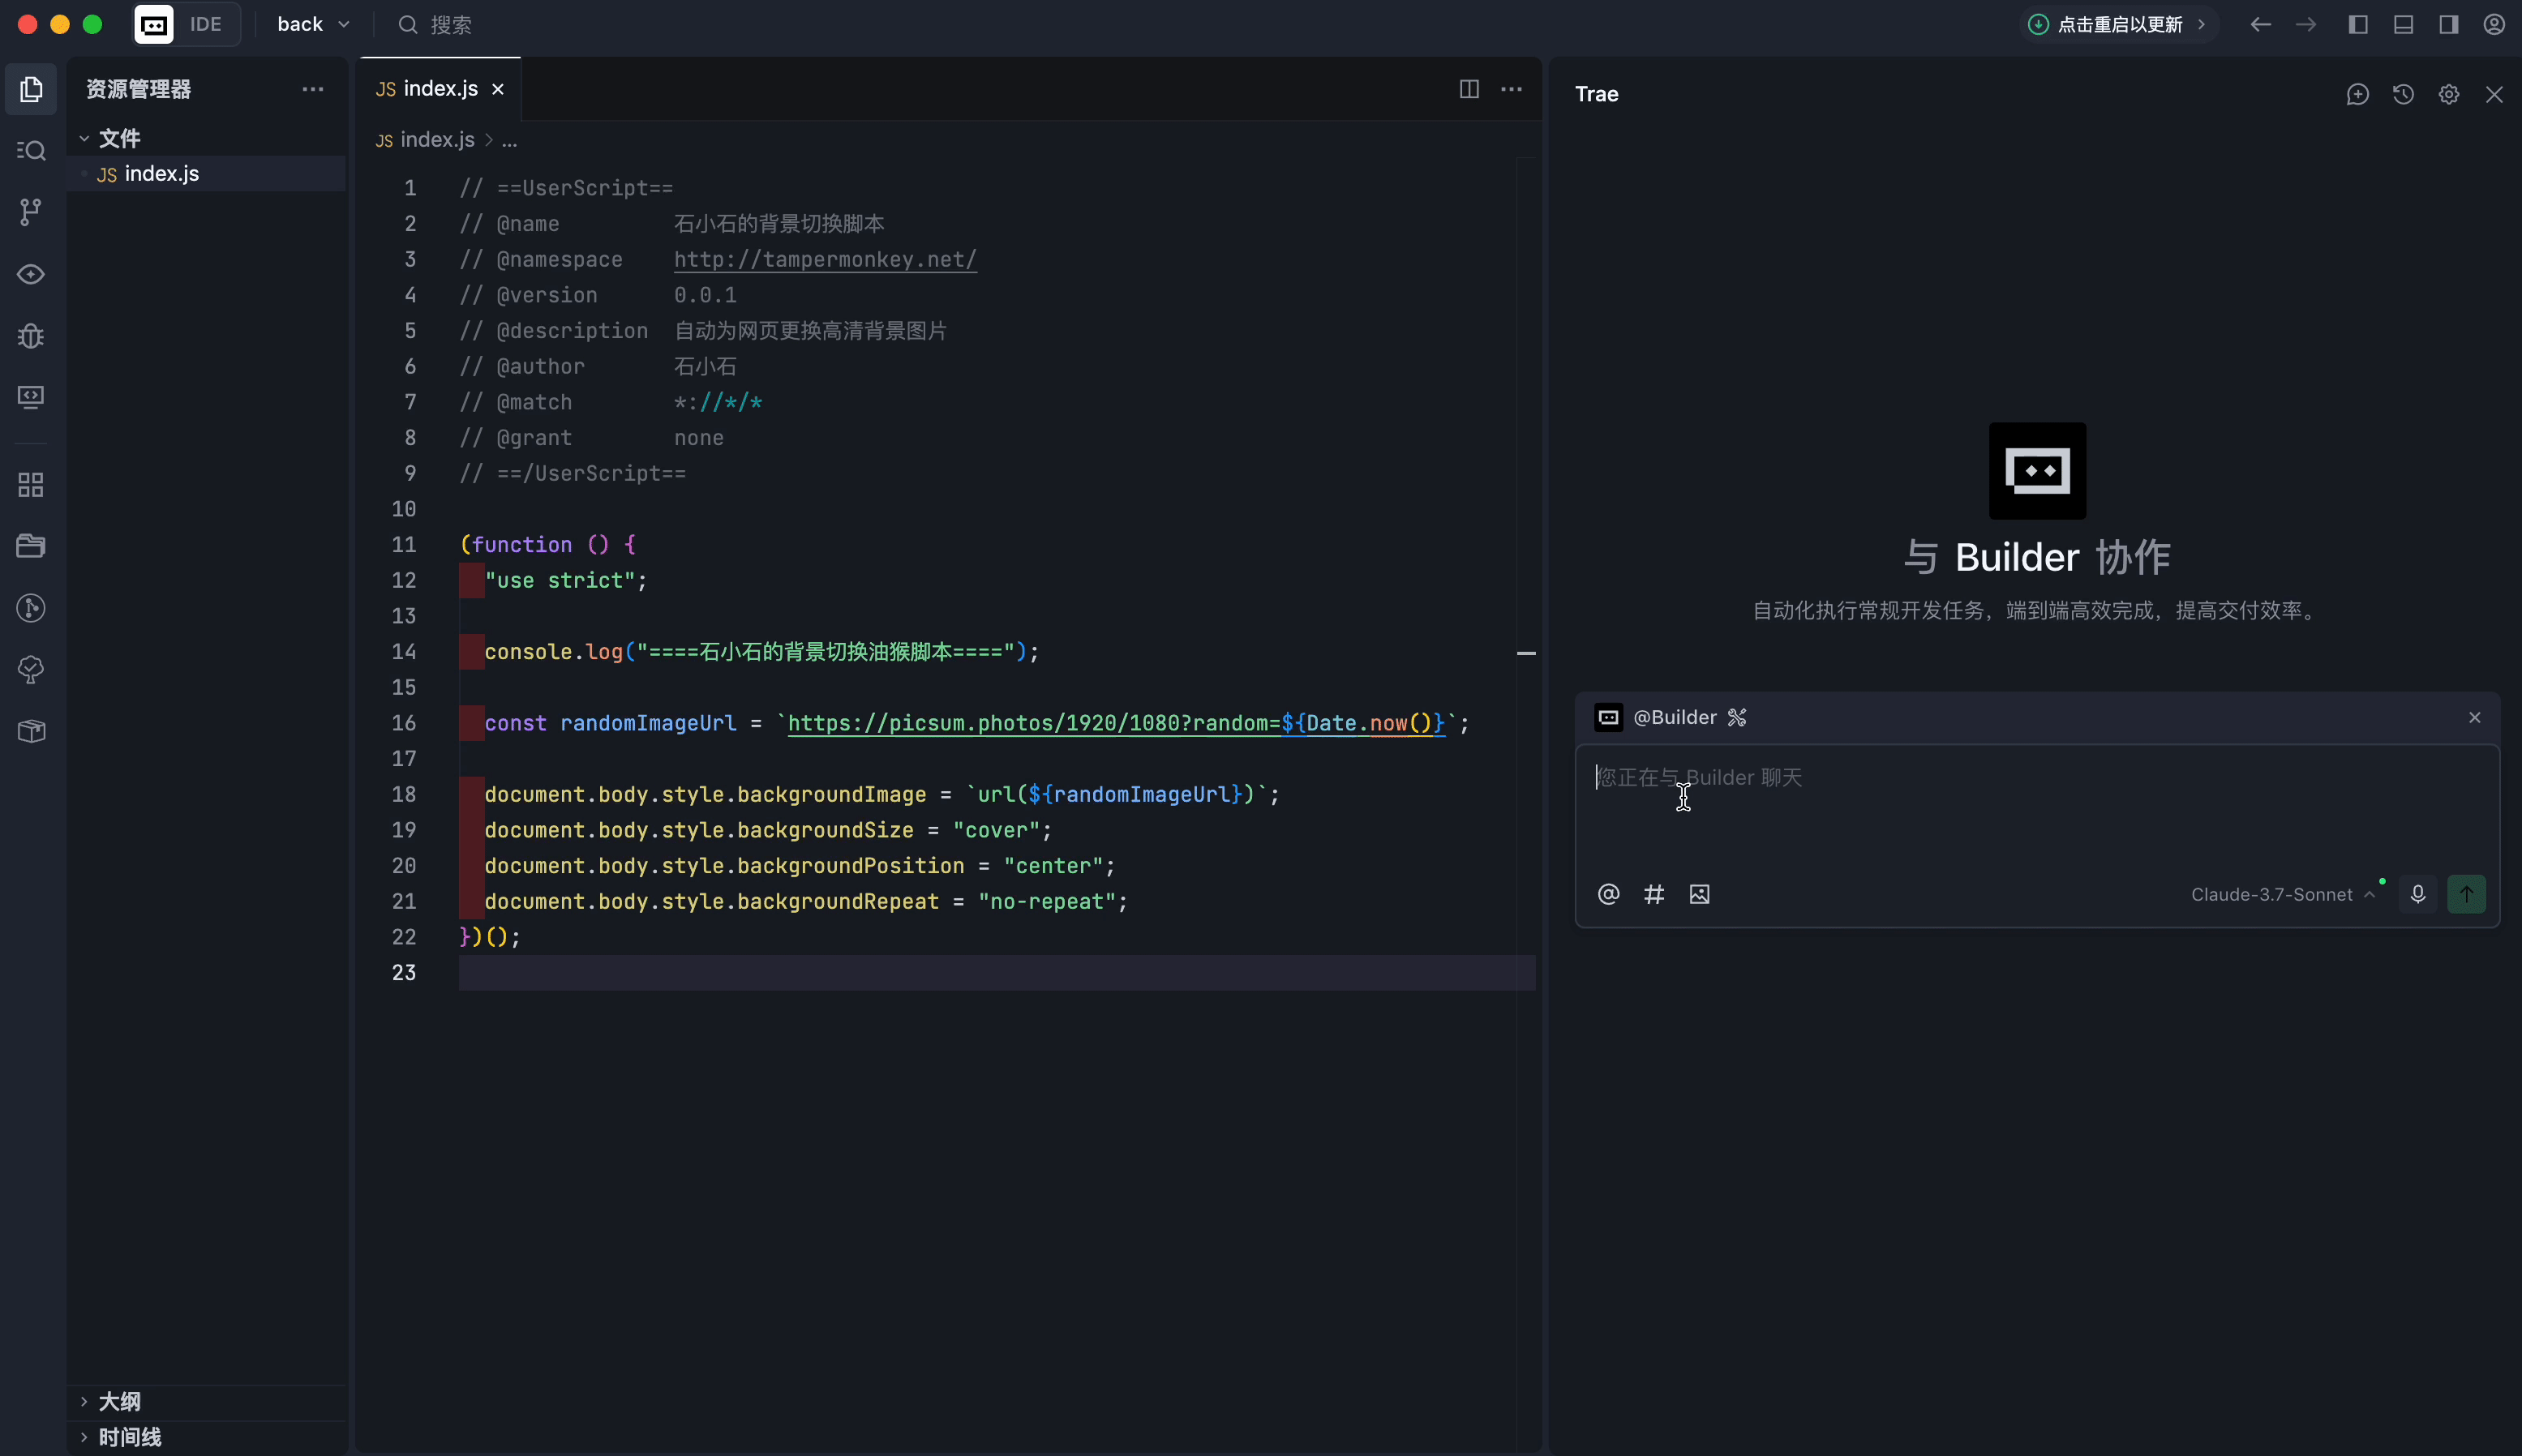The height and width of the screenshot is (1456, 2522).
Task: Click the # context icon in the chat box
Action: (x=1654, y=894)
